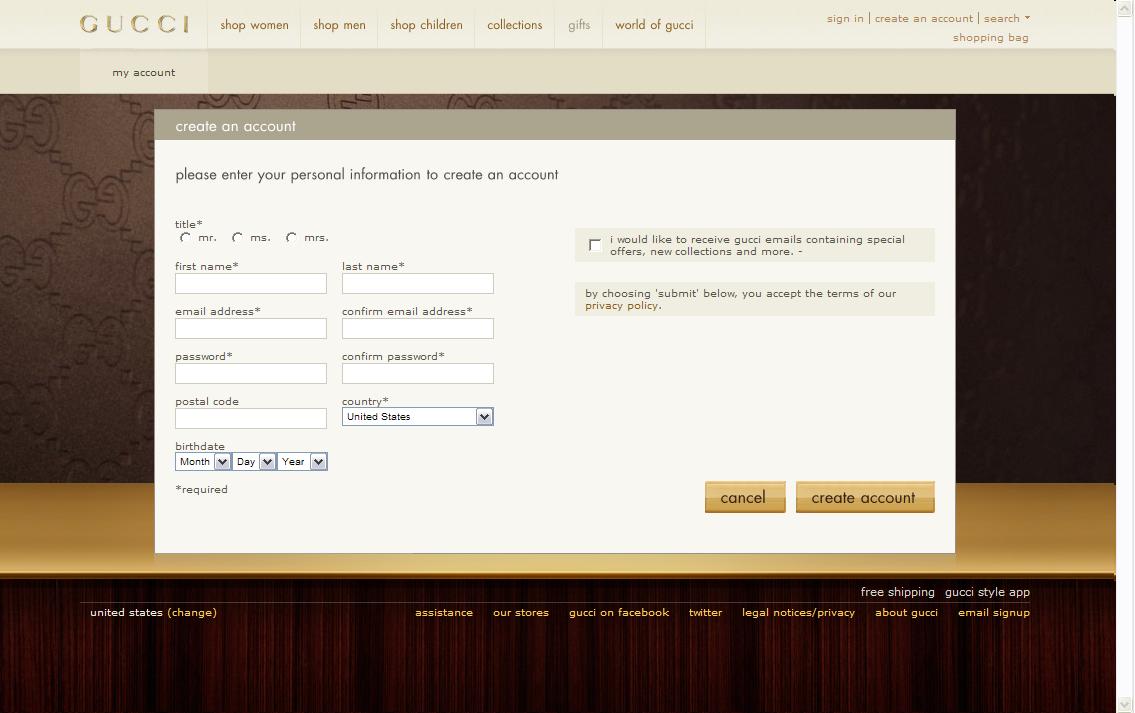Image resolution: width=1135 pixels, height=713 pixels.
Task: Open the birthdate Month dropdown
Action: 203,462
